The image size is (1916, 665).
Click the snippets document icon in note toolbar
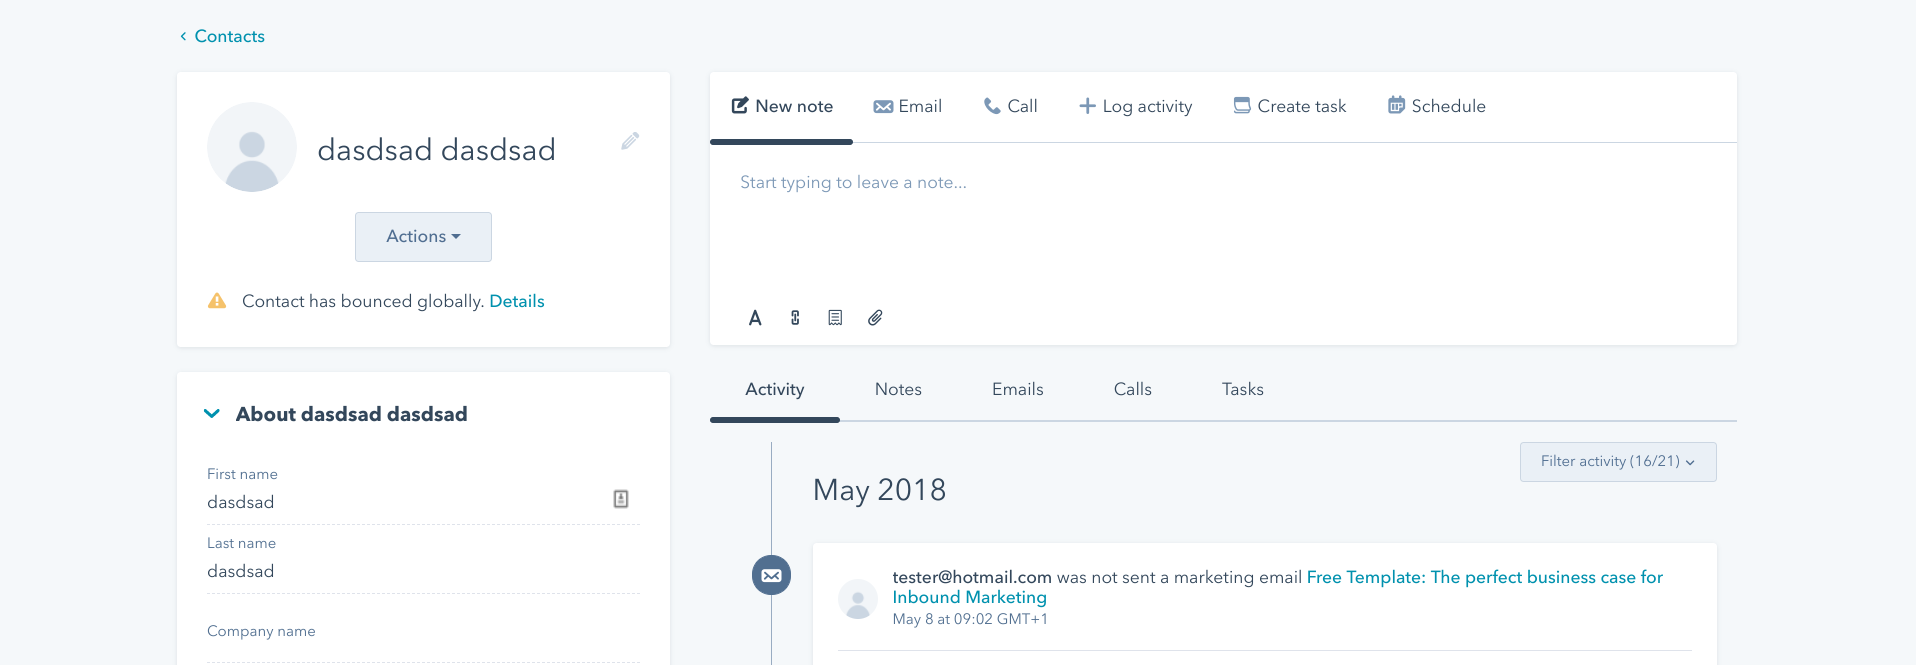[x=835, y=318]
